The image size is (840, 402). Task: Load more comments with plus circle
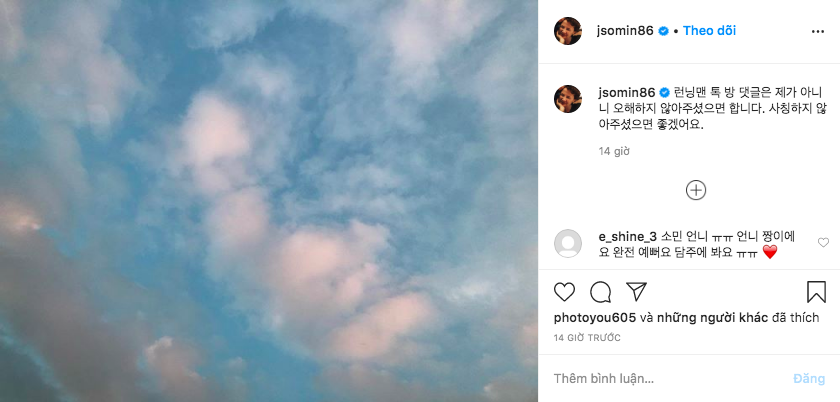click(x=696, y=190)
